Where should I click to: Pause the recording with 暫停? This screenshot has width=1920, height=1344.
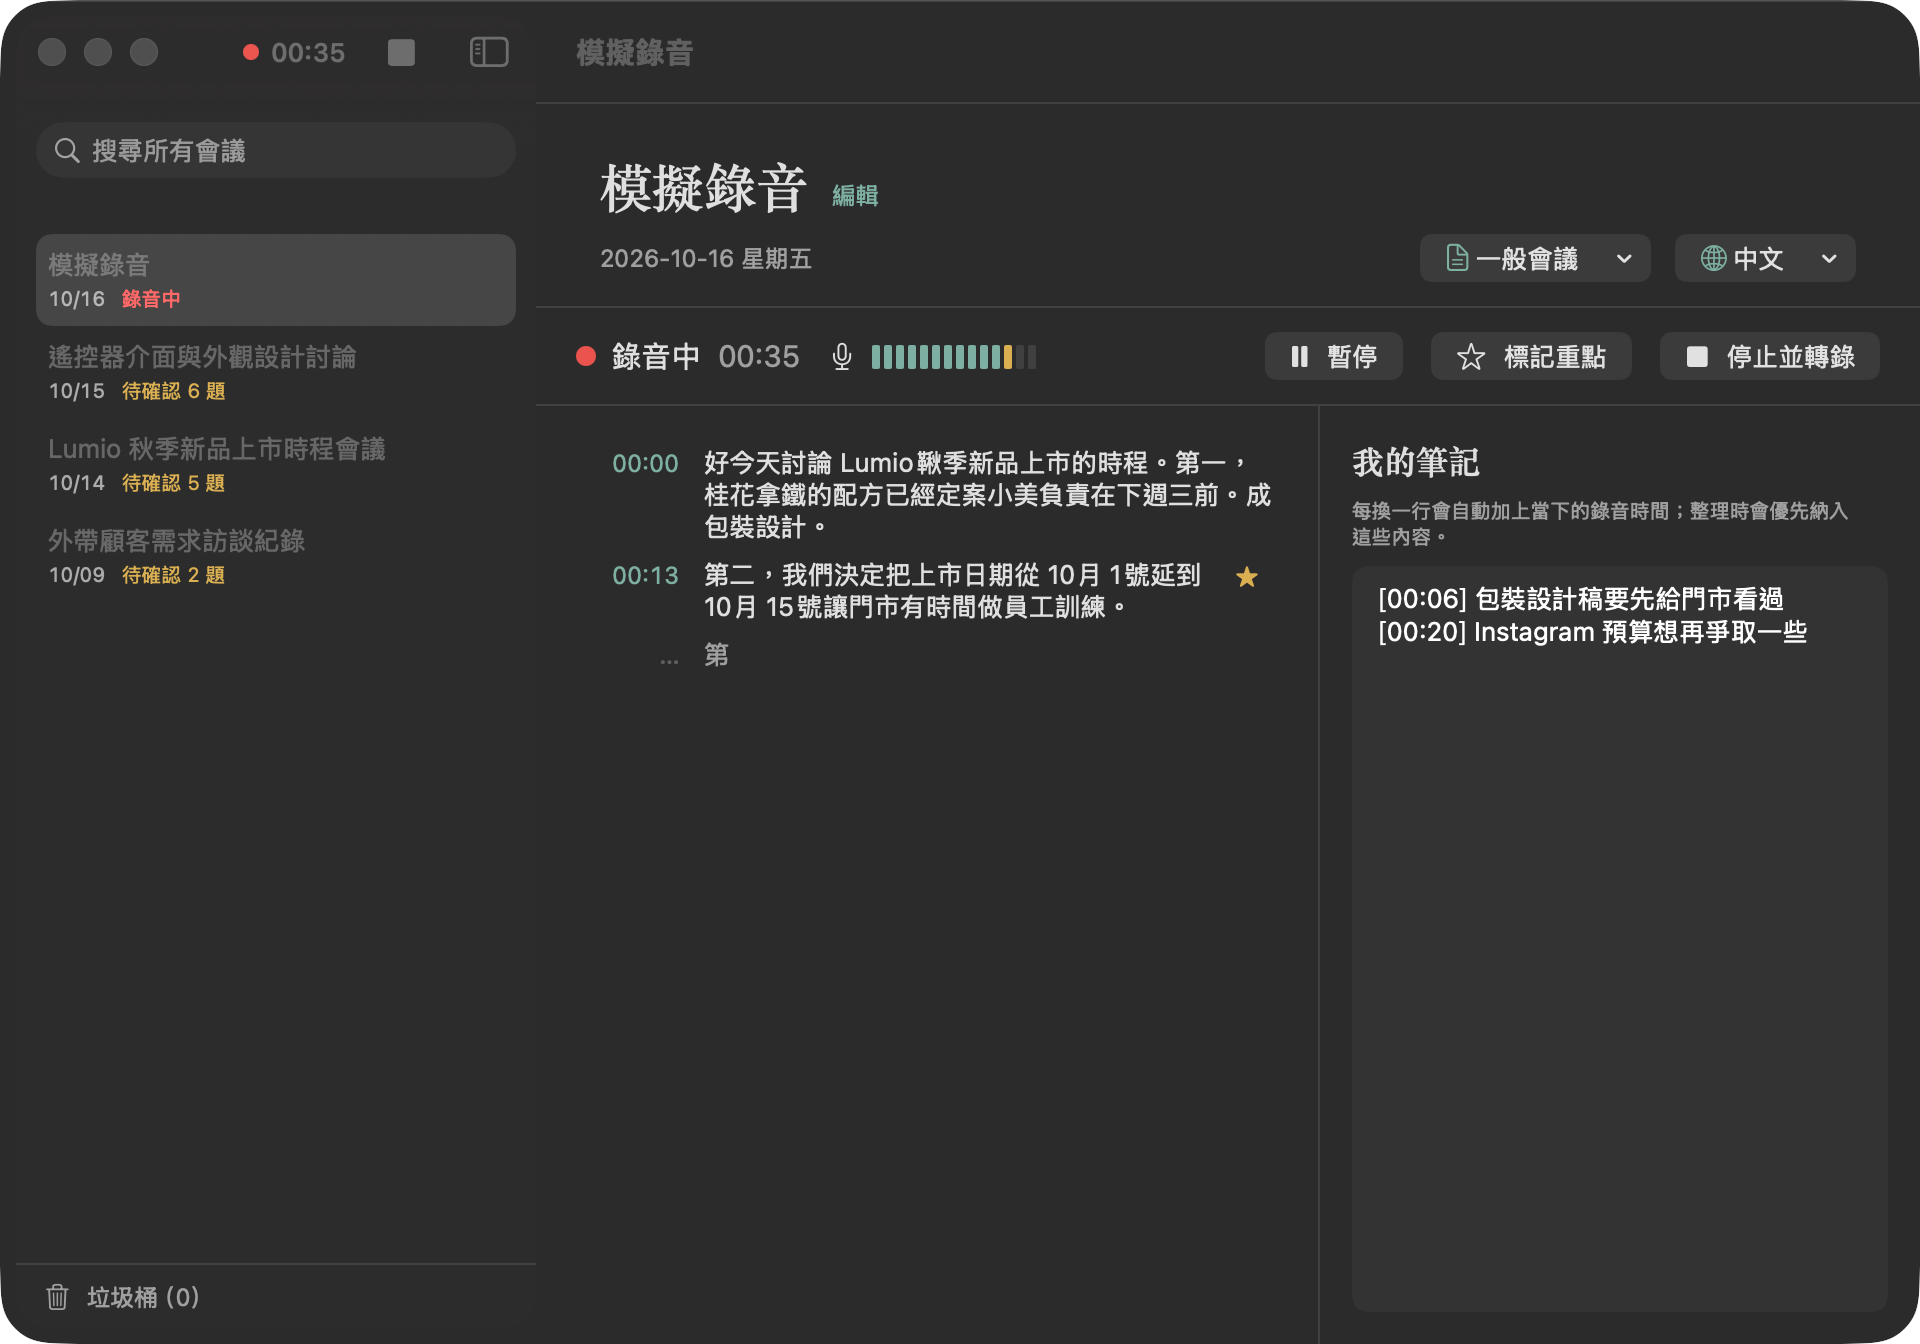[1333, 356]
